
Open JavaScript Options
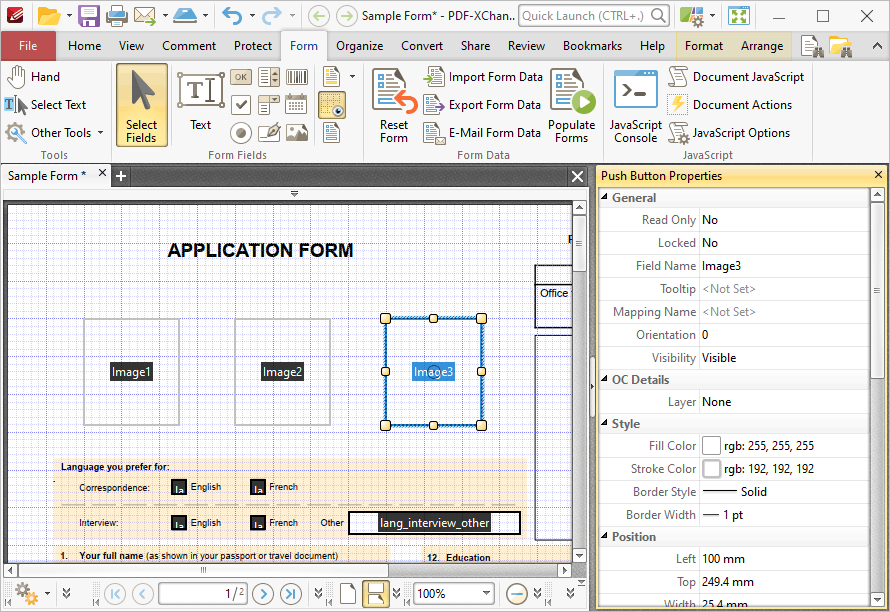click(x=729, y=133)
